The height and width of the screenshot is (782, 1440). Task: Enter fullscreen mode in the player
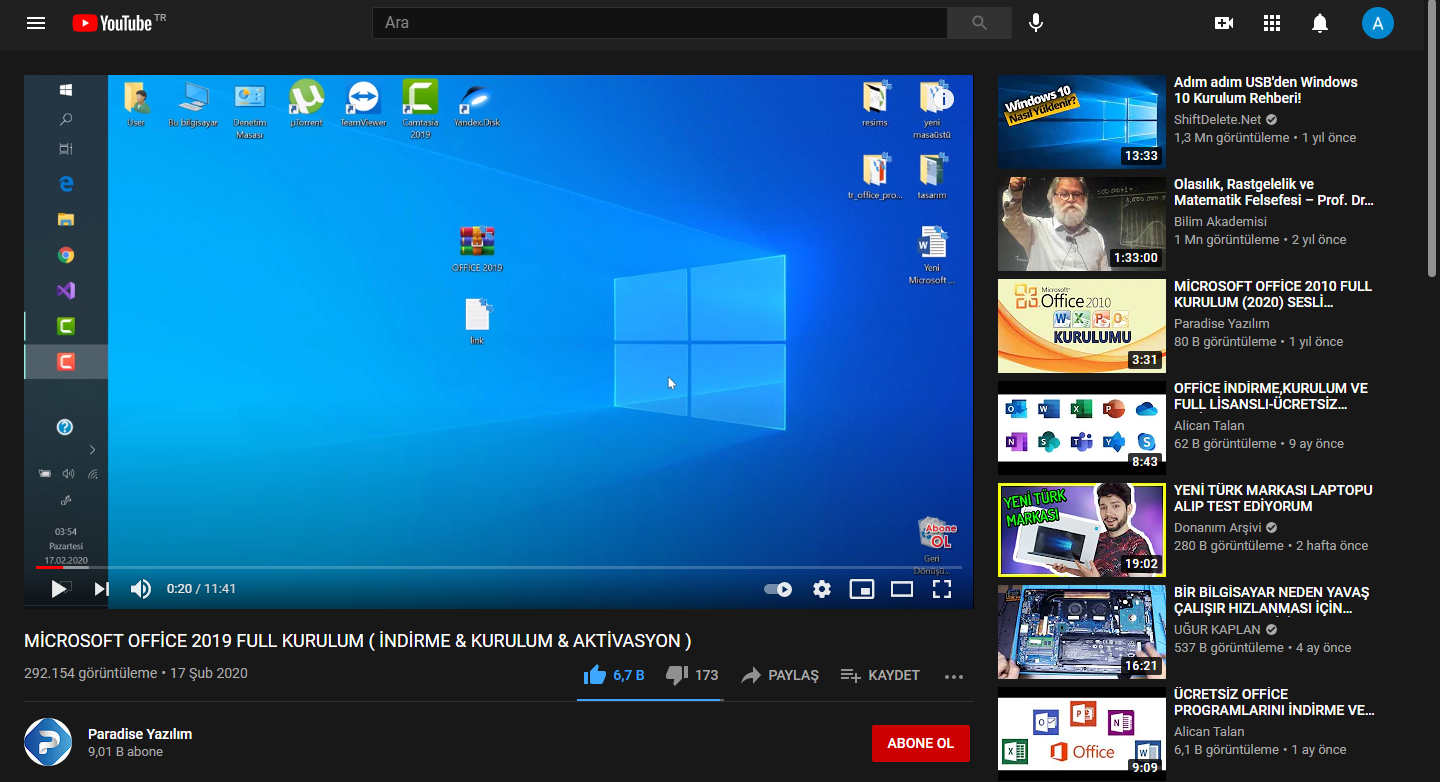(941, 589)
